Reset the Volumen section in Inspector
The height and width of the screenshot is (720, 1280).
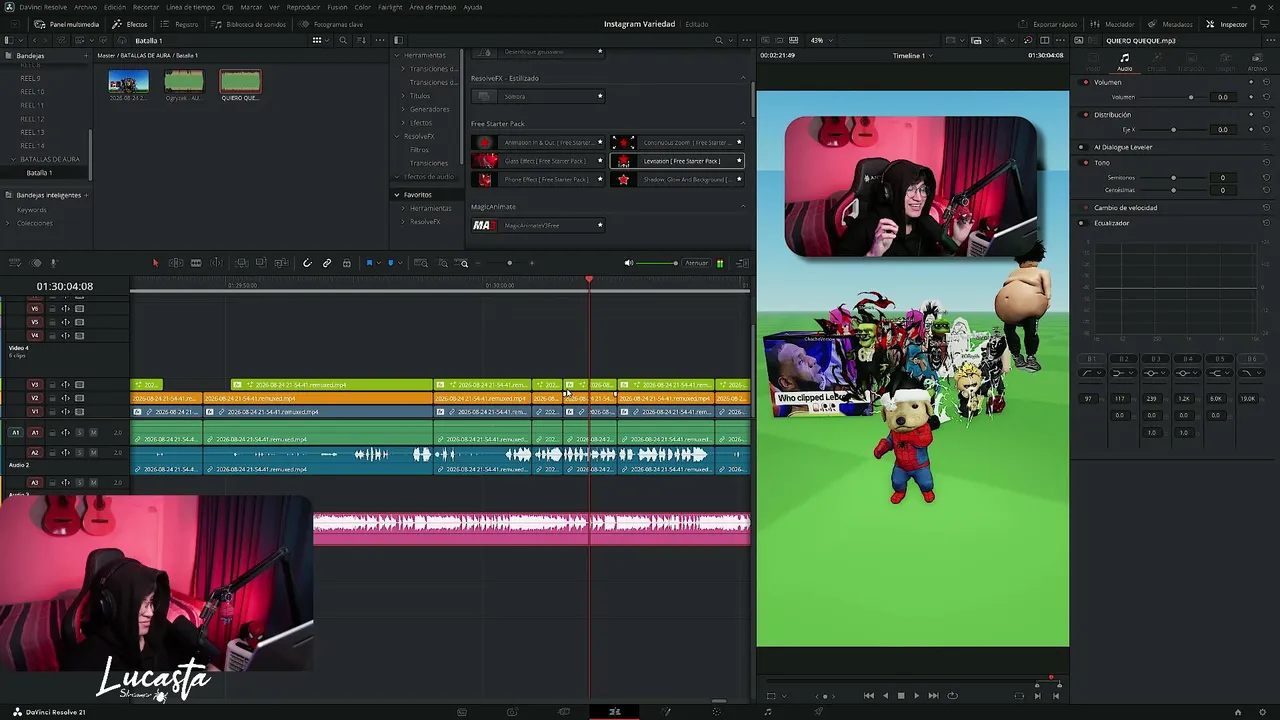pyautogui.click(x=1266, y=82)
